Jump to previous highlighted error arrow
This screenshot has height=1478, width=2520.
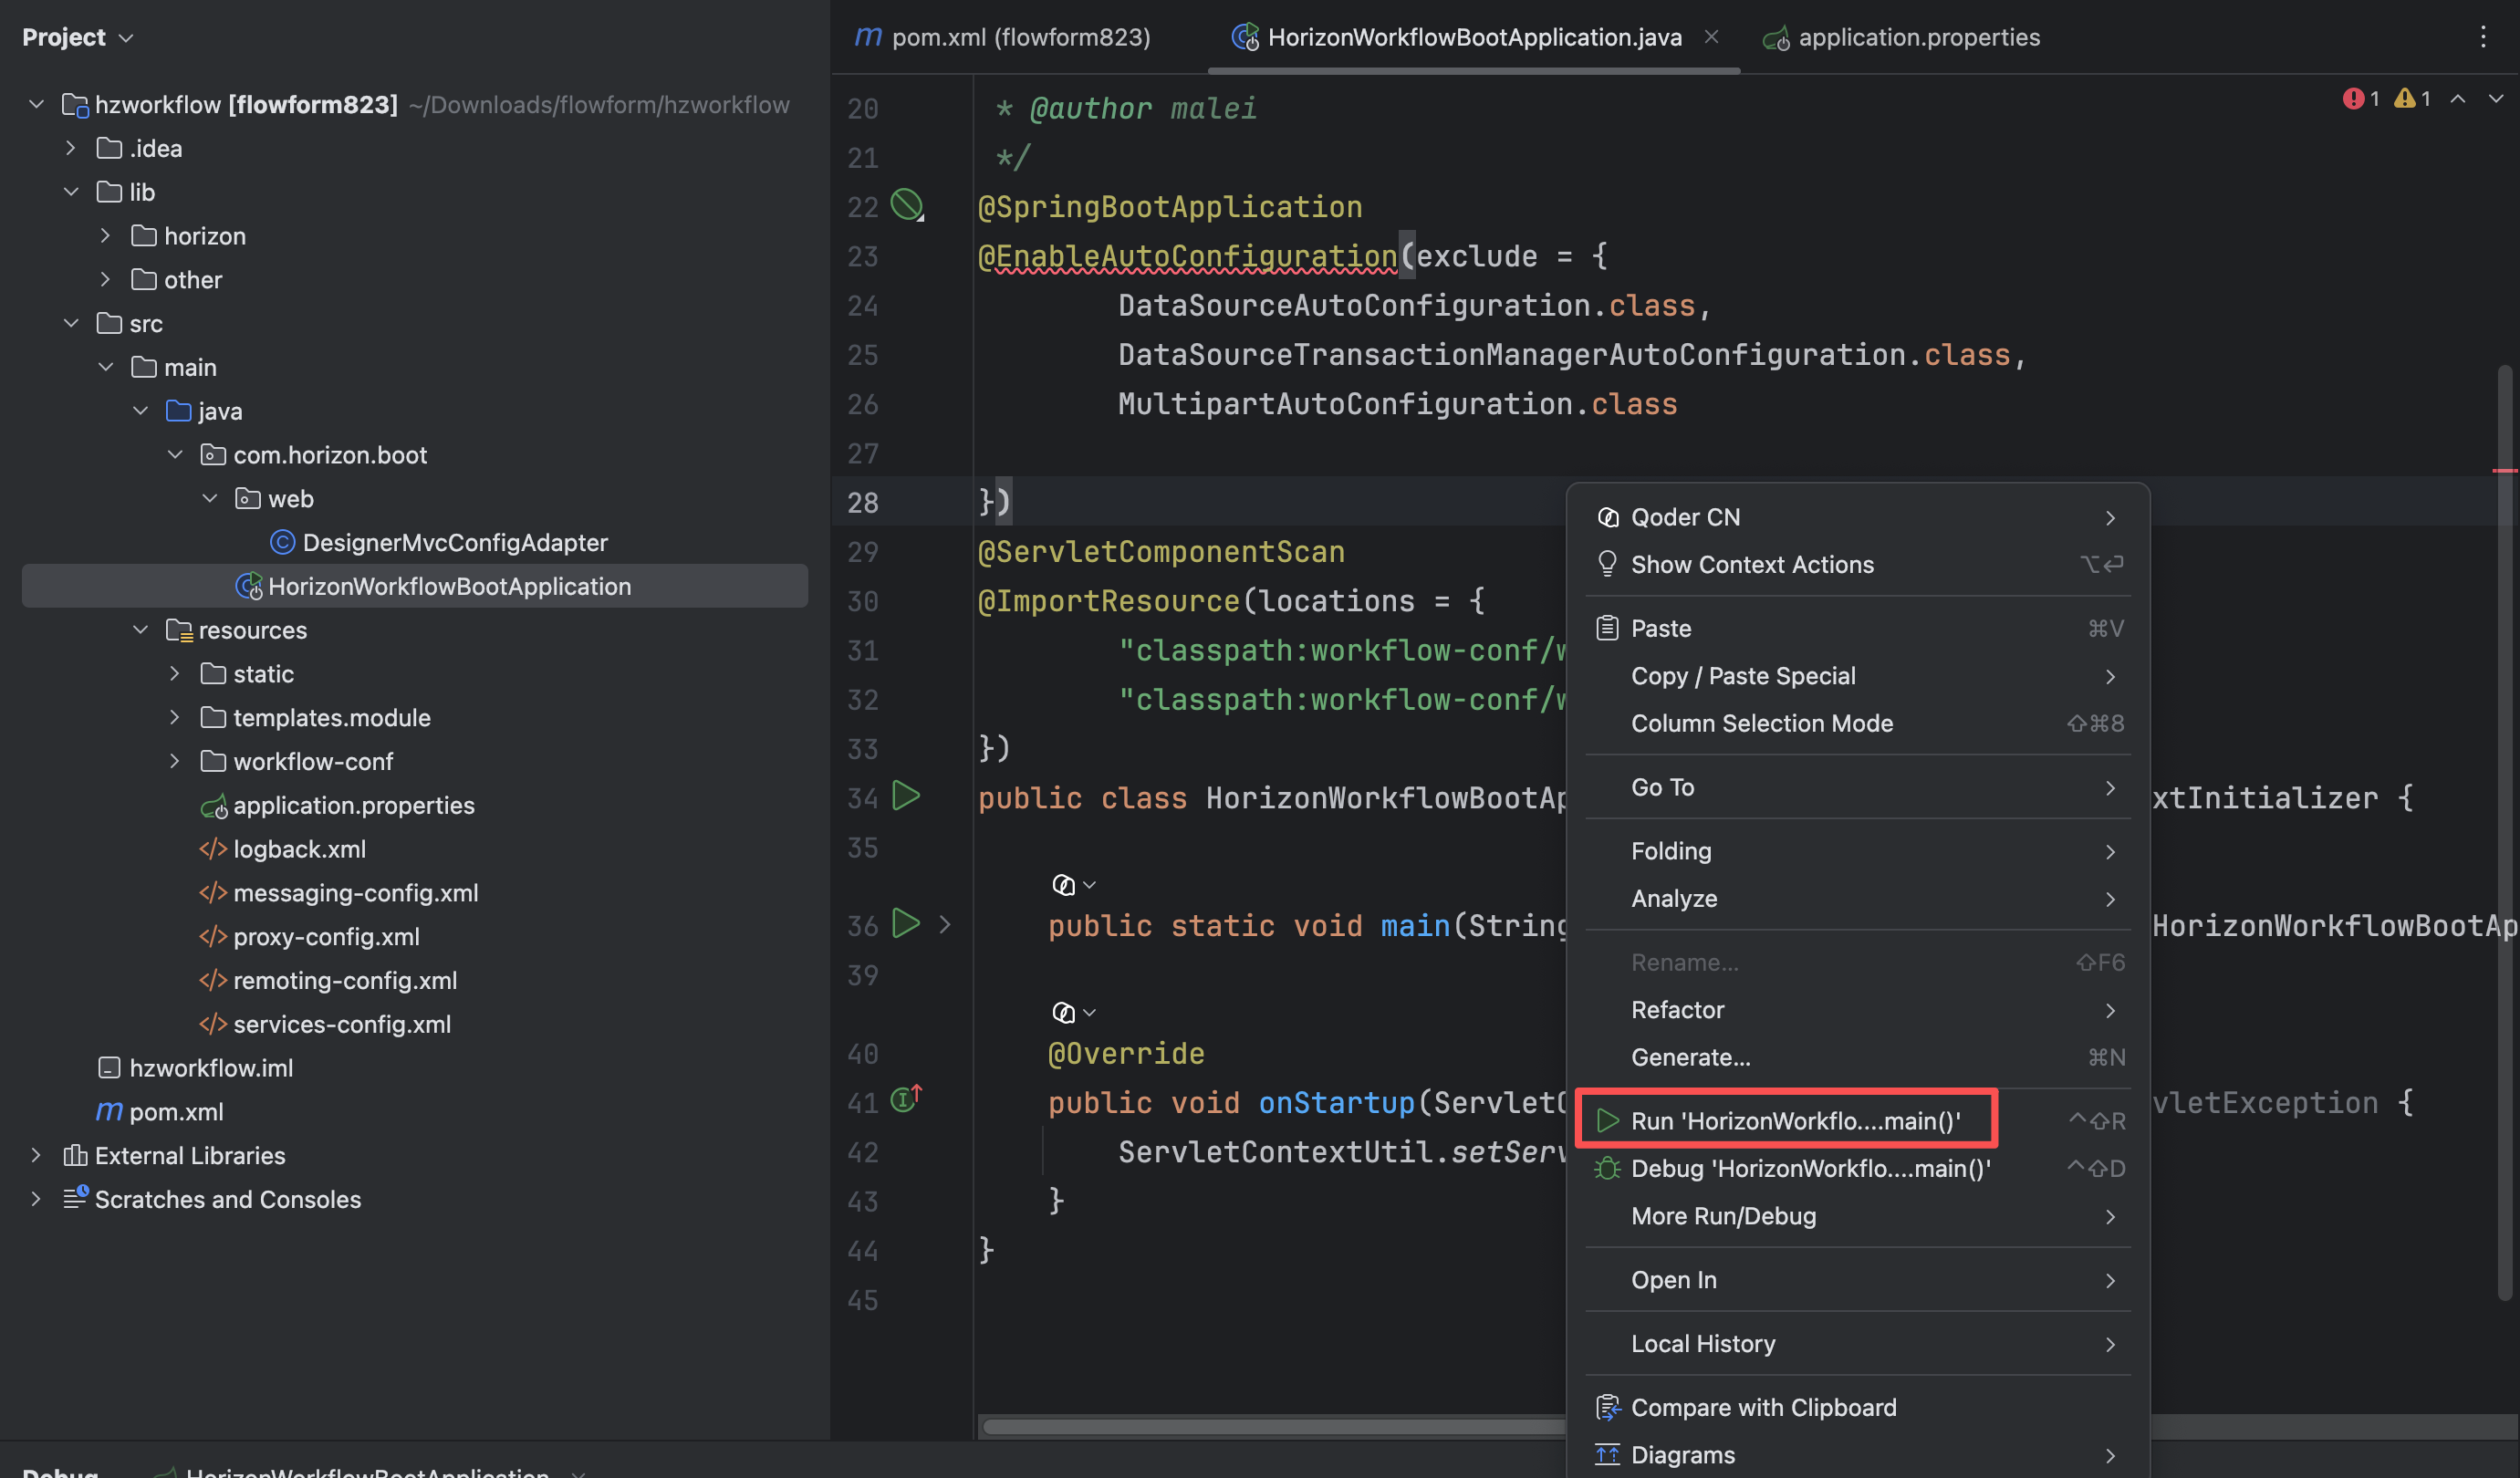(x=2457, y=99)
